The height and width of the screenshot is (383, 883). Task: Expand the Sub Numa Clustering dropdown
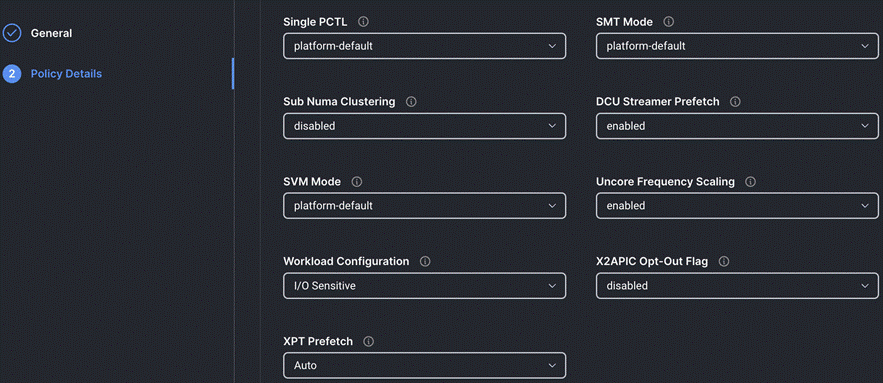425,126
